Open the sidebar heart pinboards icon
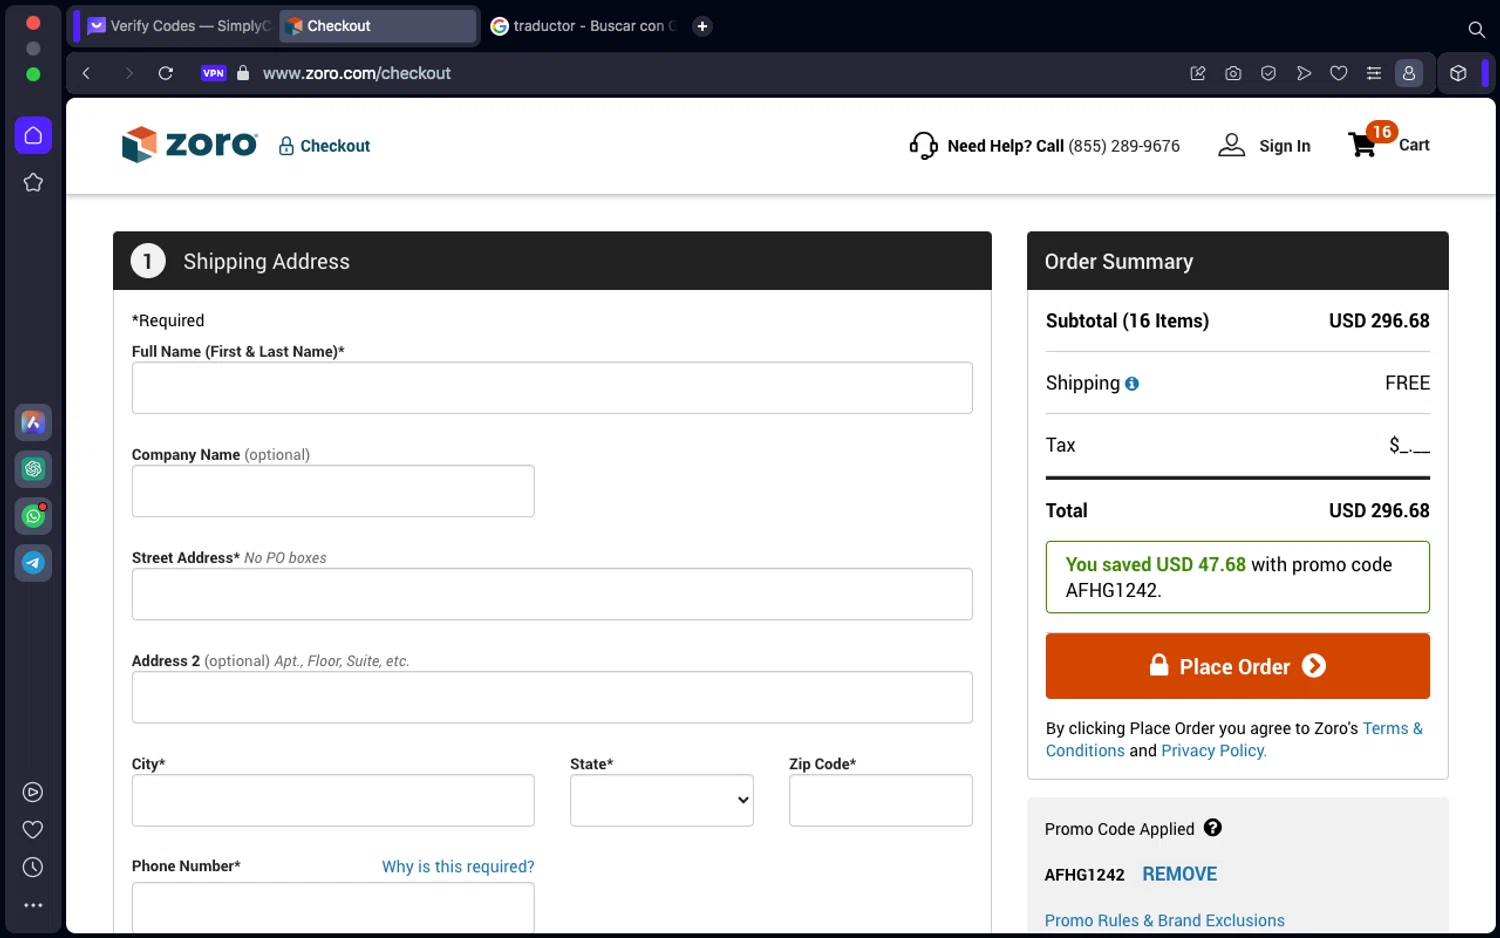The width and height of the screenshot is (1500, 938). pos(33,829)
